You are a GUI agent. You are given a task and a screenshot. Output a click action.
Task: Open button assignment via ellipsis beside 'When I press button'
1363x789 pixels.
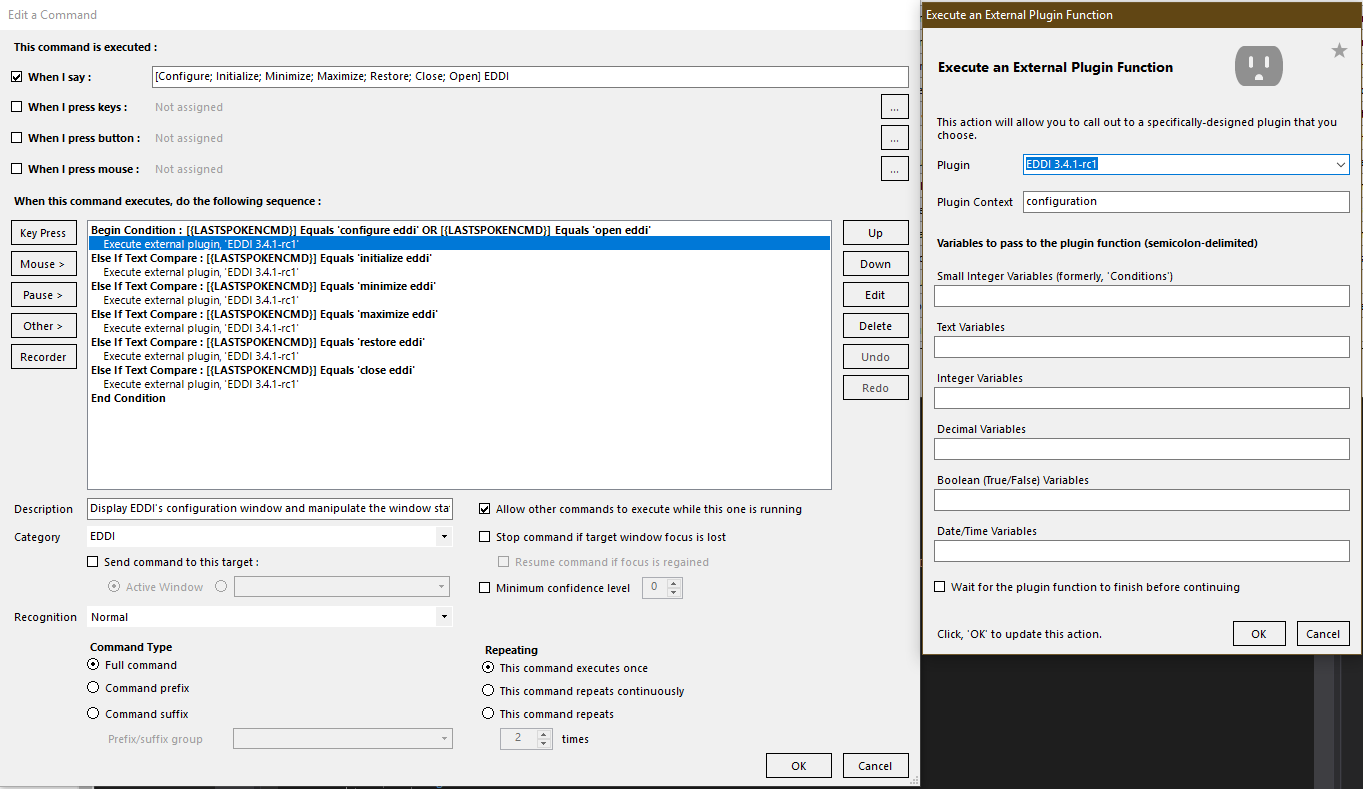894,137
